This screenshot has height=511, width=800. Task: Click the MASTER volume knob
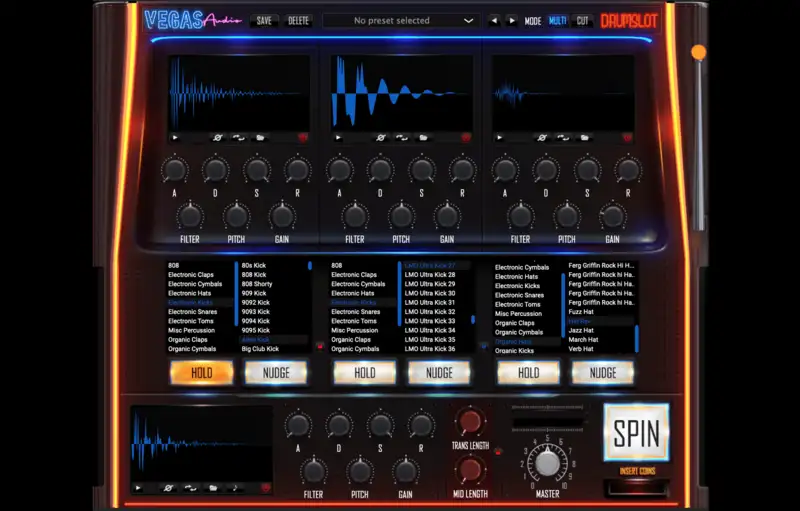point(547,464)
